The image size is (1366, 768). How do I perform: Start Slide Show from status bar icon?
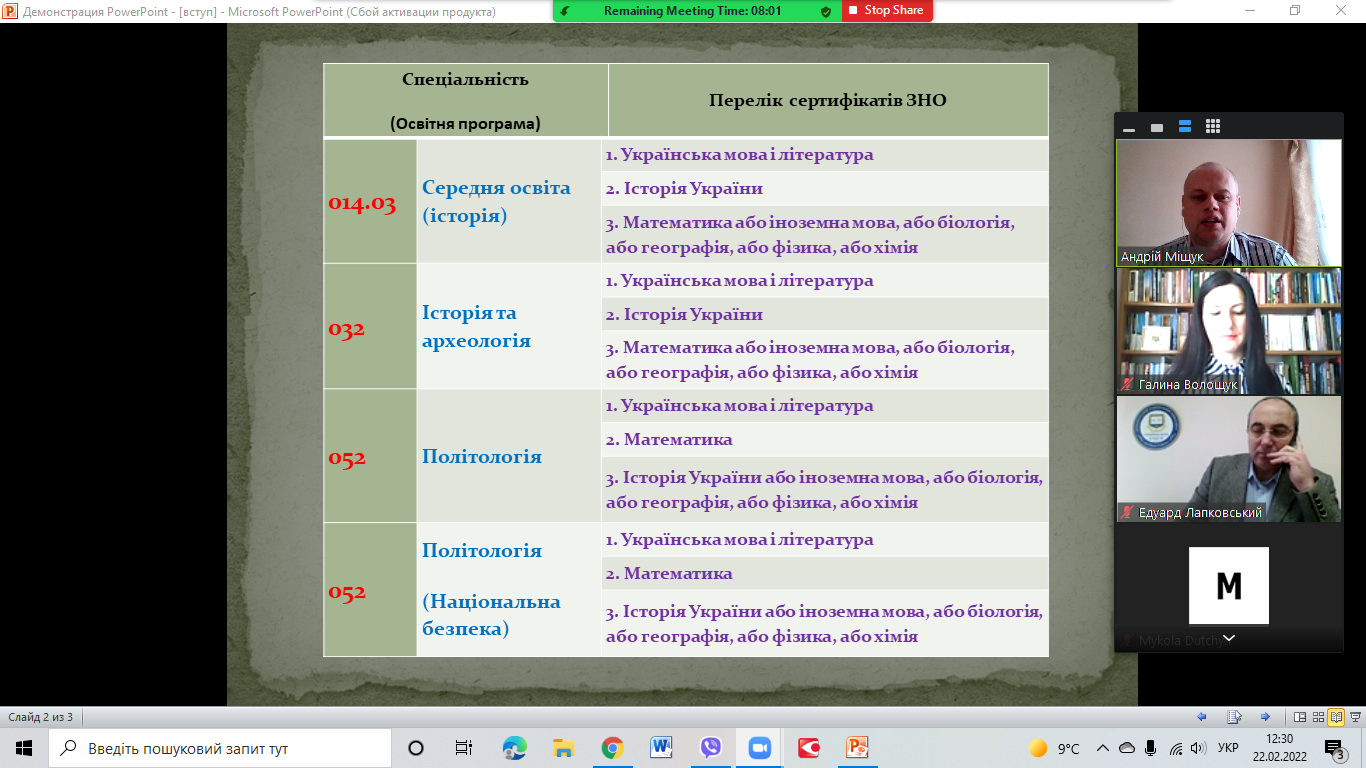(x=1354, y=717)
